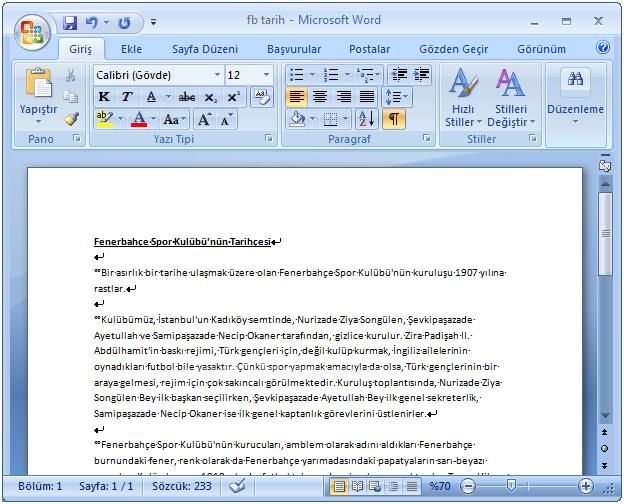624x504 pixels.
Task: Expand the font name dropdown arrow
Action: [x=217, y=75]
